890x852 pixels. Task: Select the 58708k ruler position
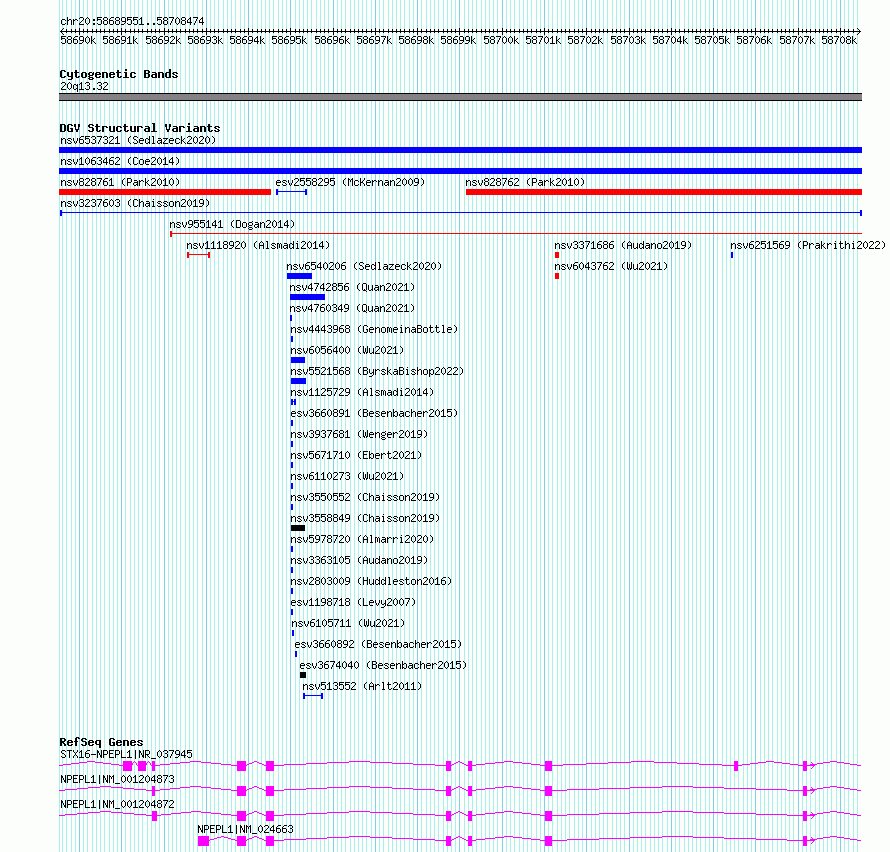[x=839, y=40]
